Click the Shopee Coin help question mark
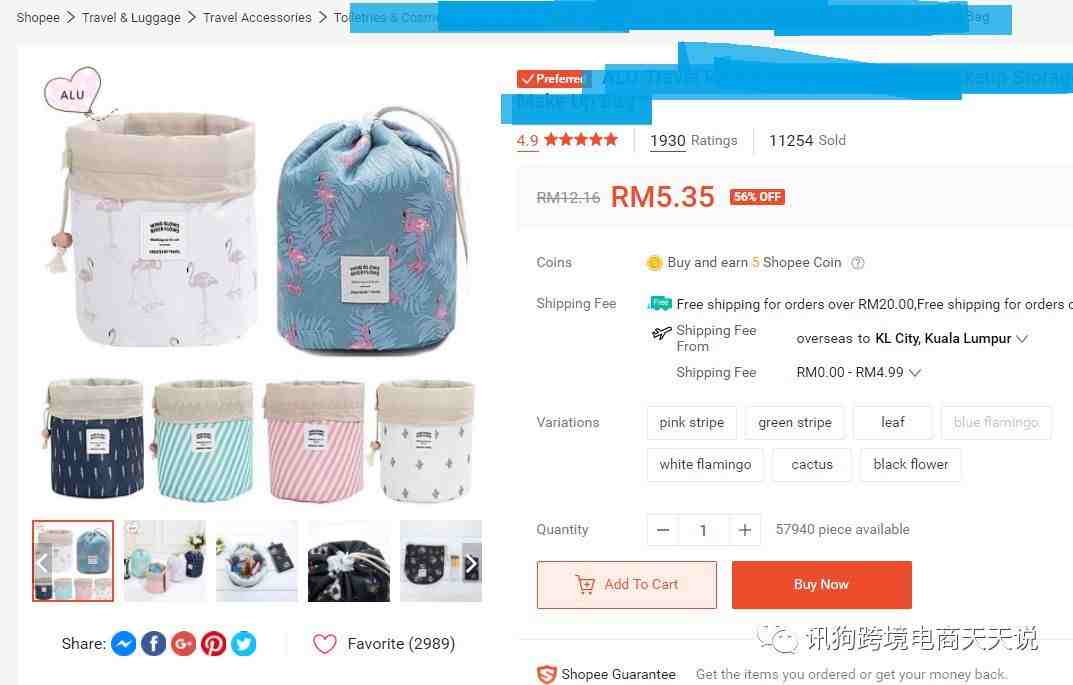 [x=857, y=263]
